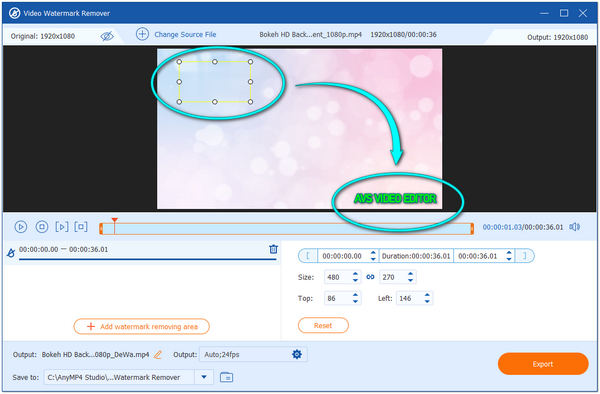Increase the Left position value

click(427, 295)
